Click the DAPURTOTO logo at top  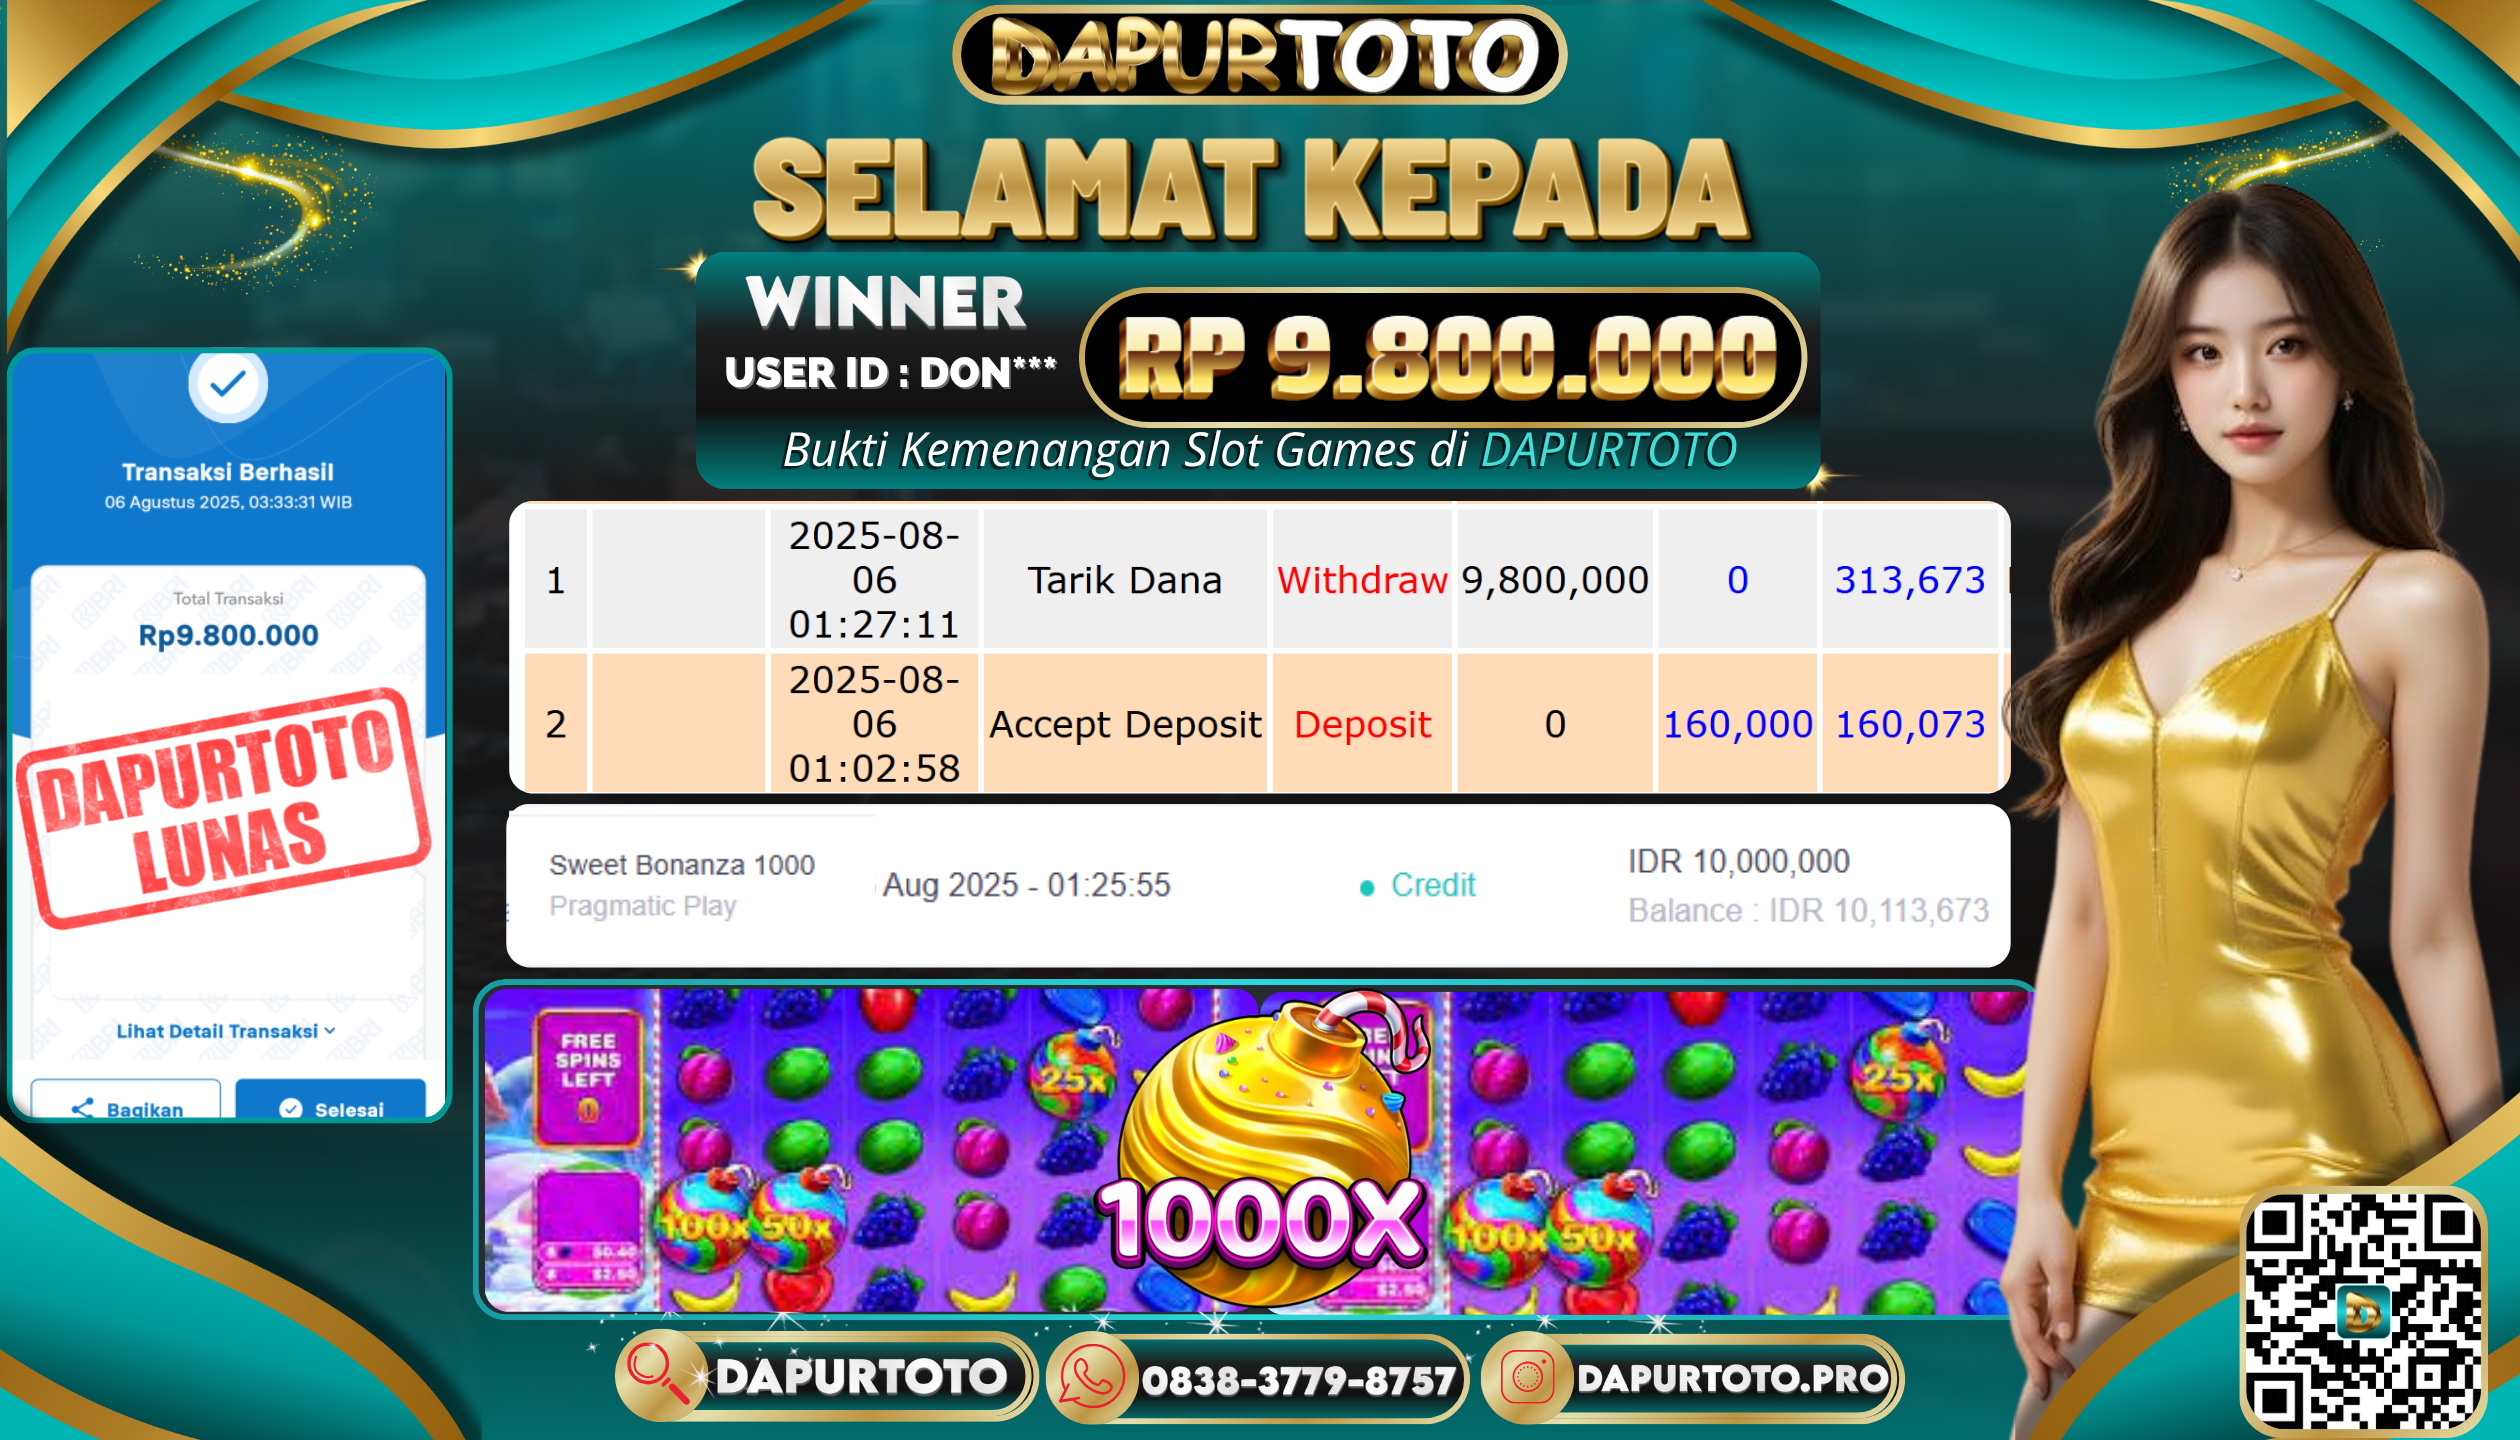click(x=1259, y=55)
